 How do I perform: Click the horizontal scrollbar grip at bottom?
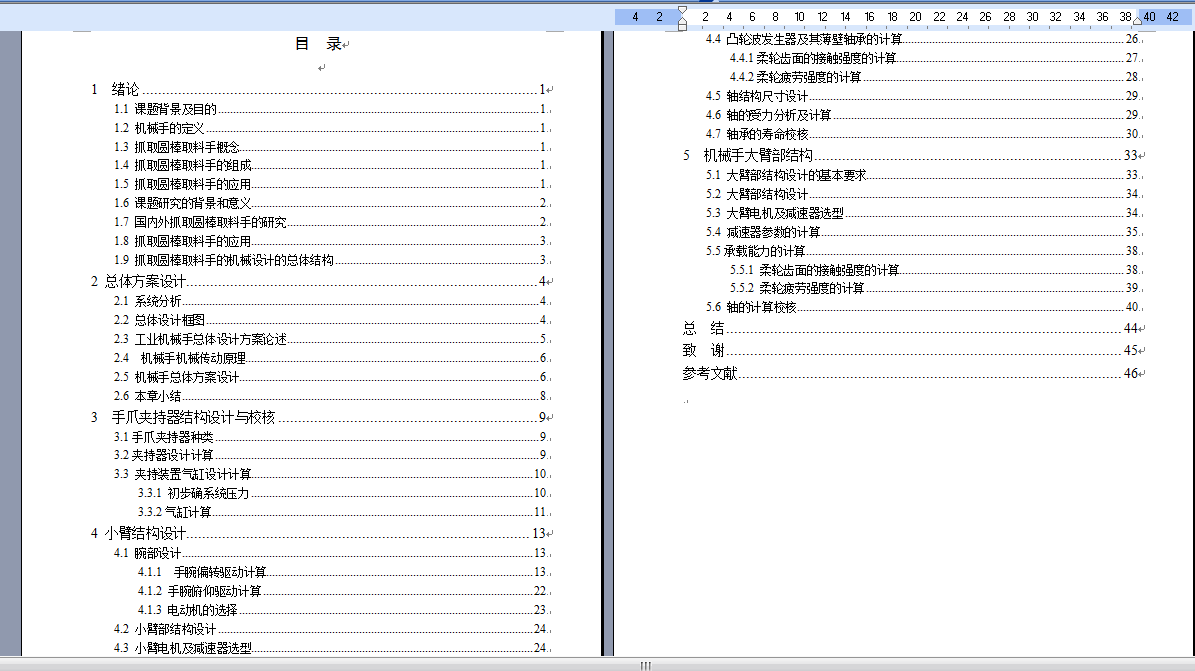point(646,666)
